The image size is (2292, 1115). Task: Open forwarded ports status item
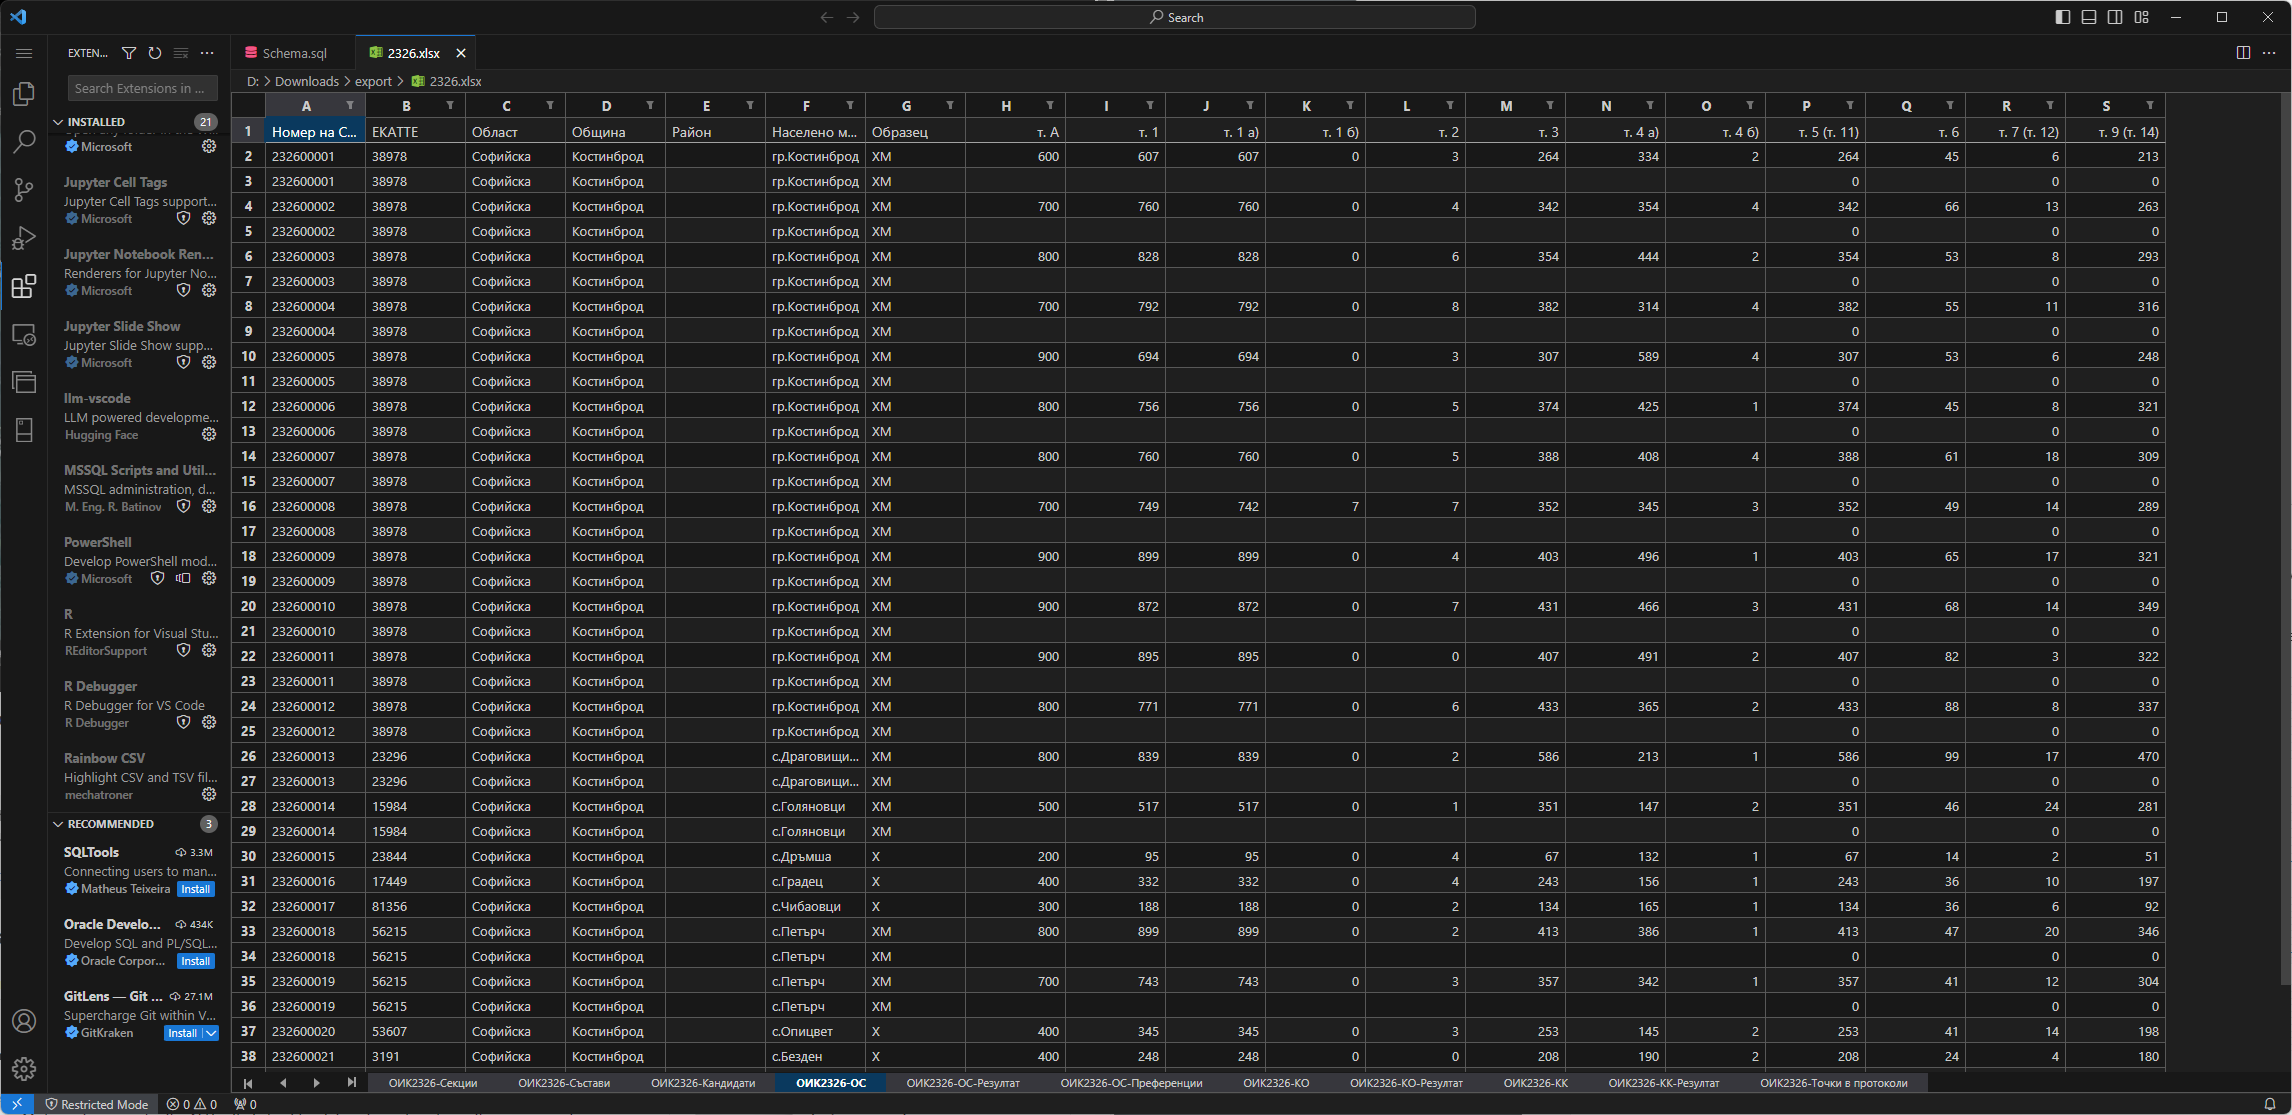tap(245, 1104)
